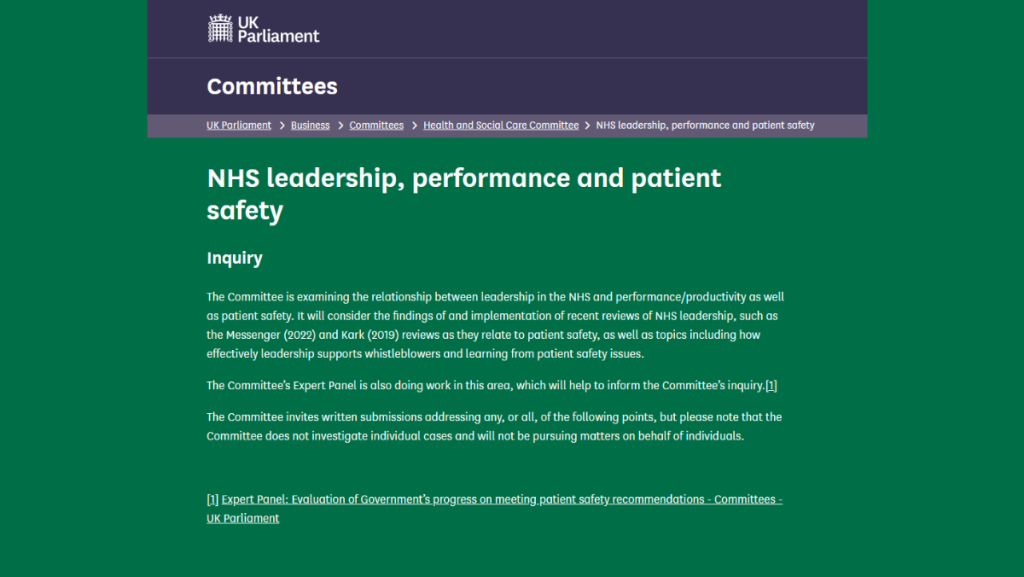Click the chevron after the Business breadcrumb
Viewport: 1024px width, 577px height.
(x=340, y=126)
